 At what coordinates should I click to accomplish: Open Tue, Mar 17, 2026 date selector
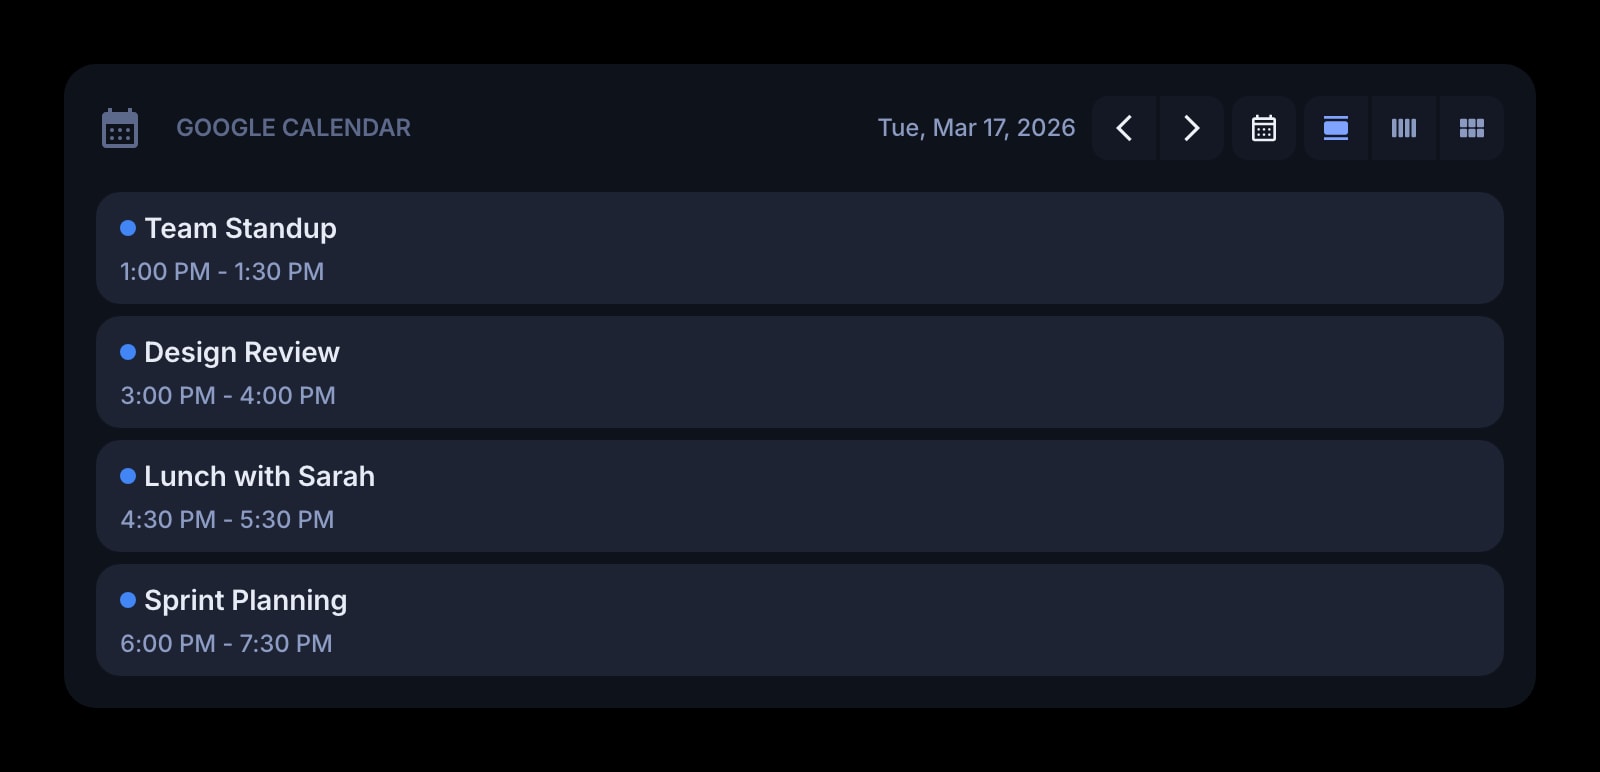pyautogui.click(x=977, y=128)
